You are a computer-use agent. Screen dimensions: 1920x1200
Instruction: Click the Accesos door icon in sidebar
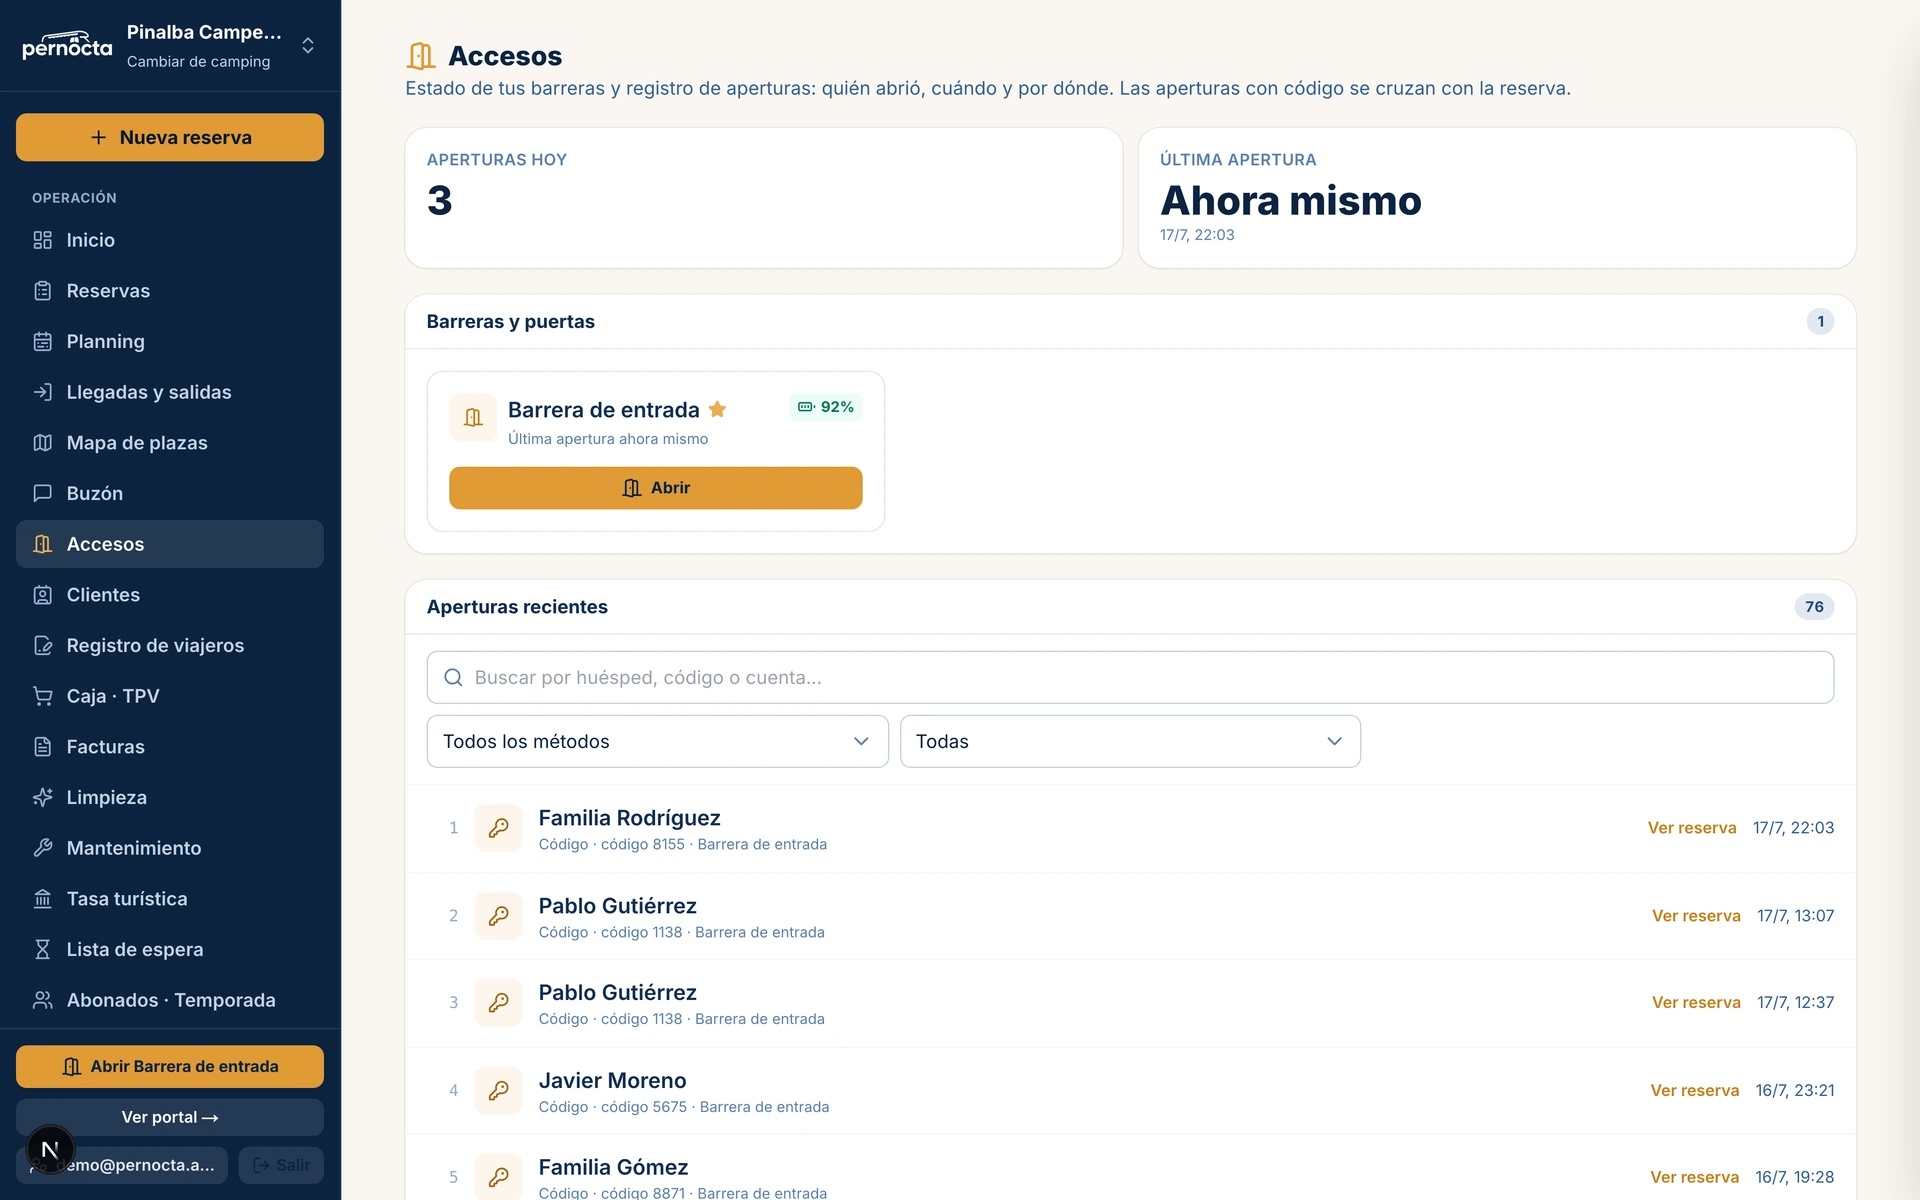point(42,544)
